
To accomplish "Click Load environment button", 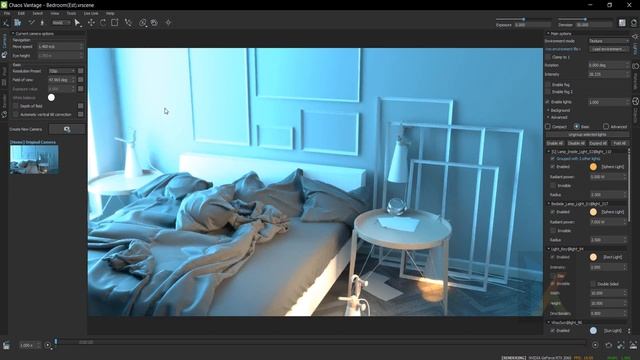I will point(609,49).
